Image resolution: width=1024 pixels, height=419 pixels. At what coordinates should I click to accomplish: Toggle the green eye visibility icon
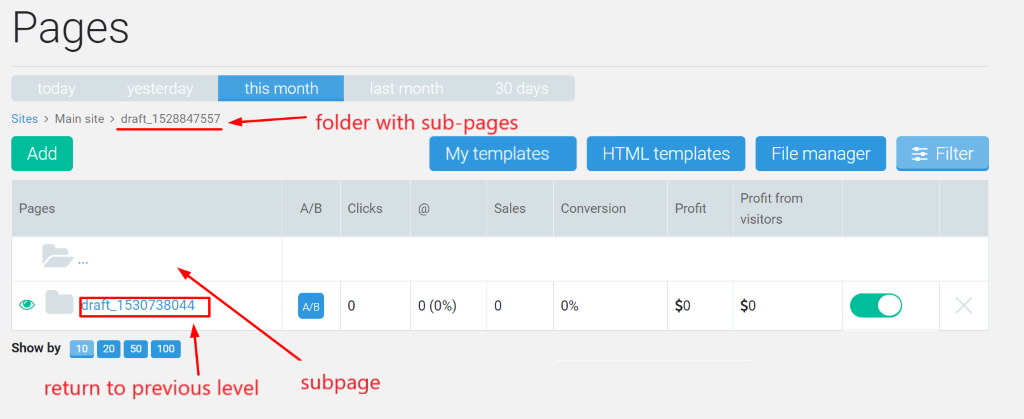(x=27, y=304)
